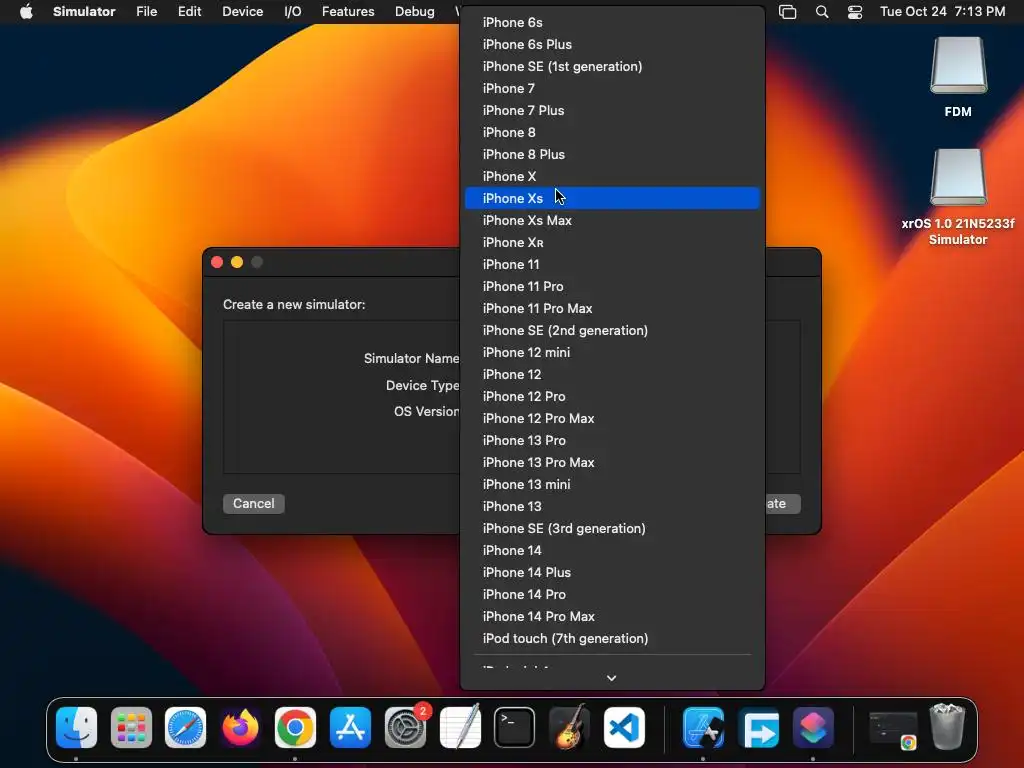Select the FDM drive on the desktop
This screenshot has width=1024, height=768.
click(x=958, y=77)
